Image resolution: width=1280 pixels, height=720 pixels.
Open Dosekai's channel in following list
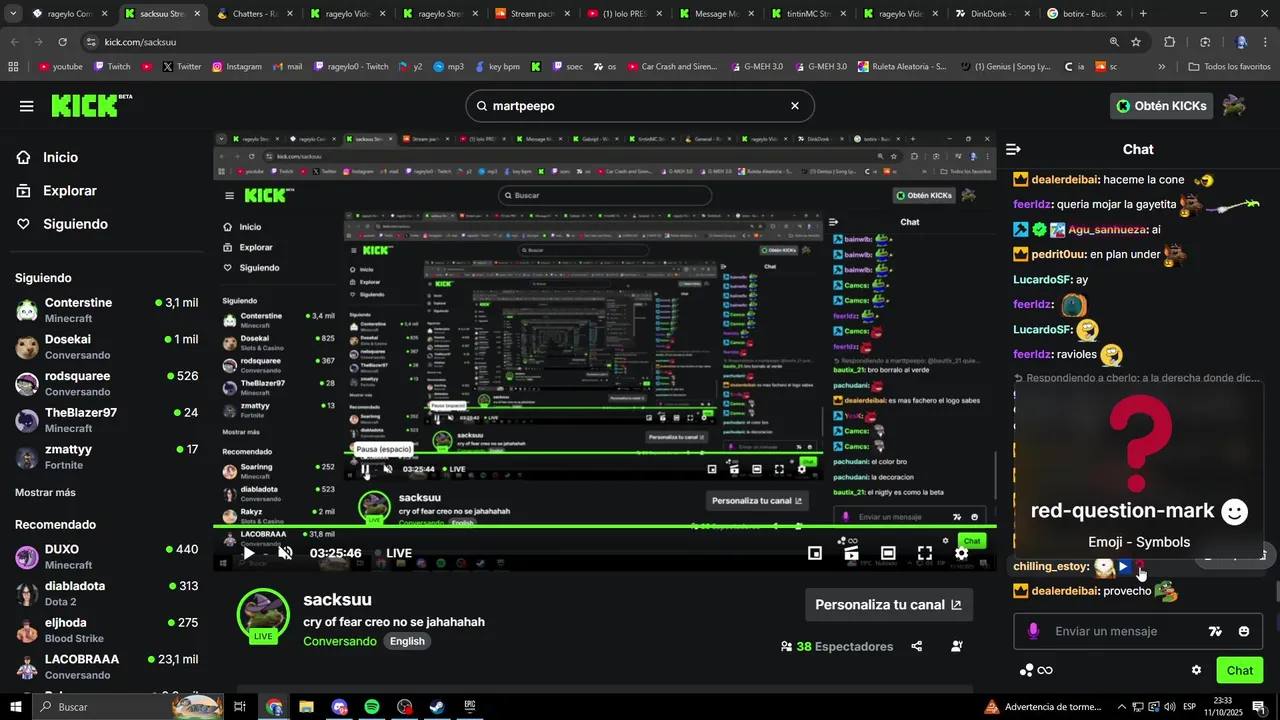(106, 347)
